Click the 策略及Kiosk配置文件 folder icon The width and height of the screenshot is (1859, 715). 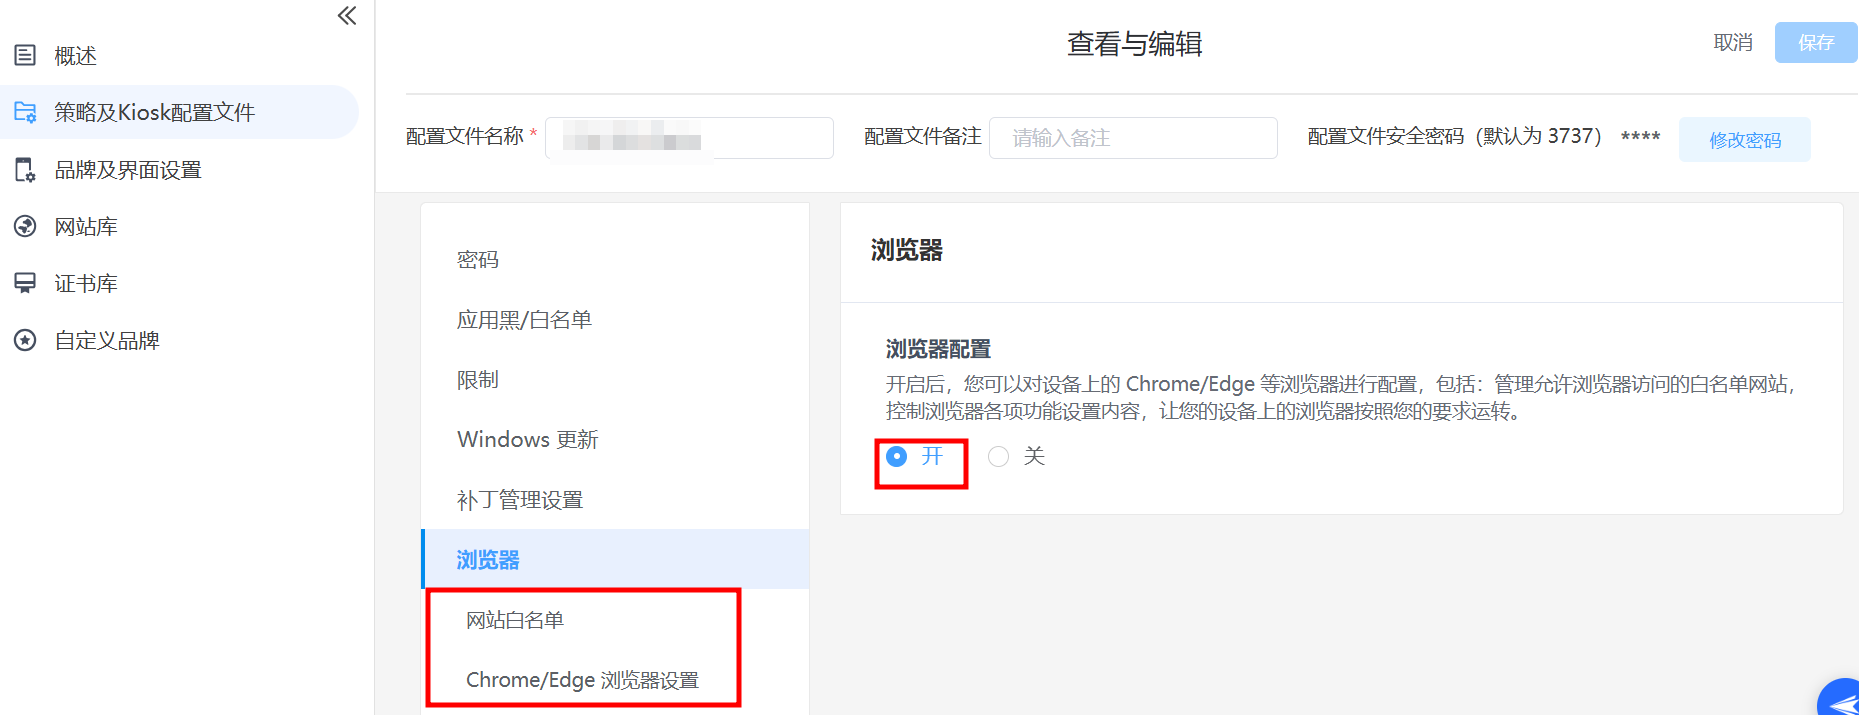(x=25, y=112)
